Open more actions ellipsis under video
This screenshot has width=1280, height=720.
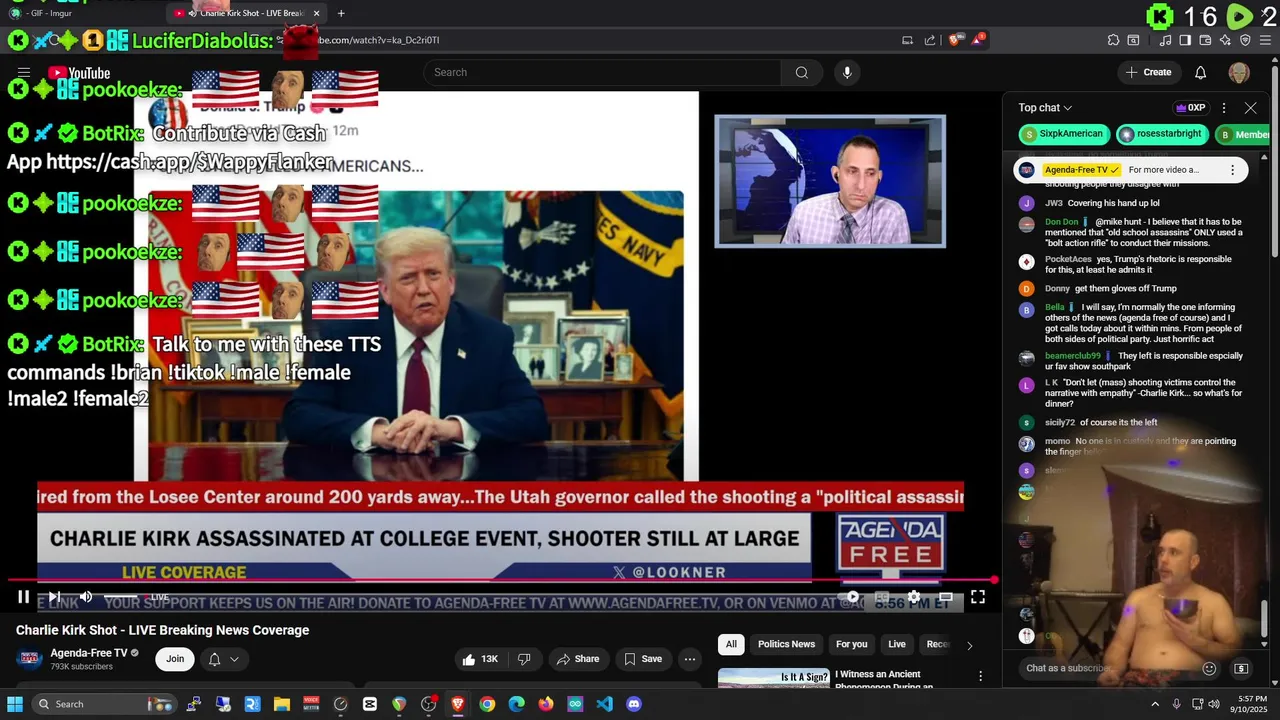pos(689,659)
